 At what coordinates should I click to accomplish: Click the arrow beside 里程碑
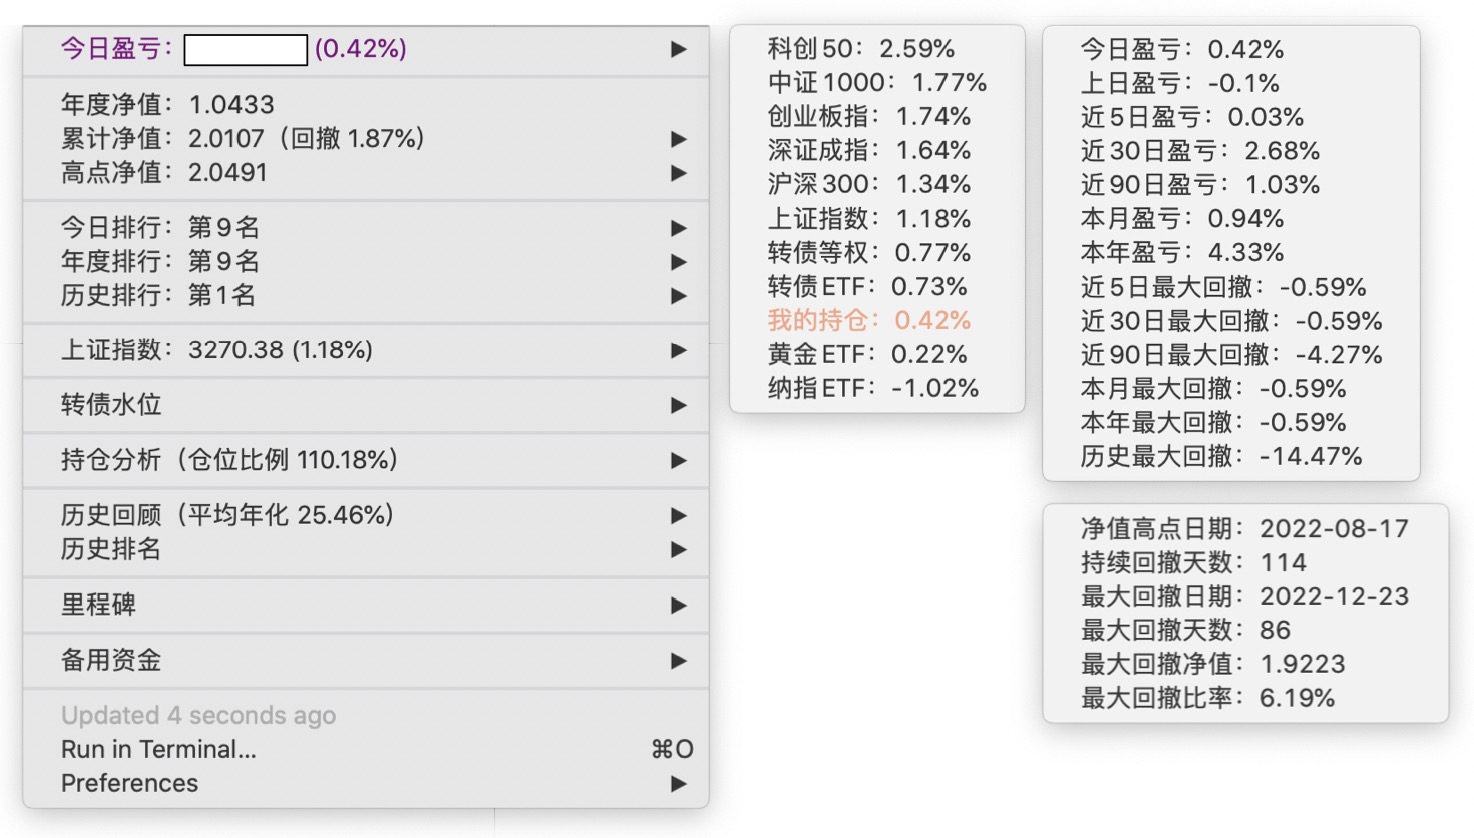click(x=679, y=605)
